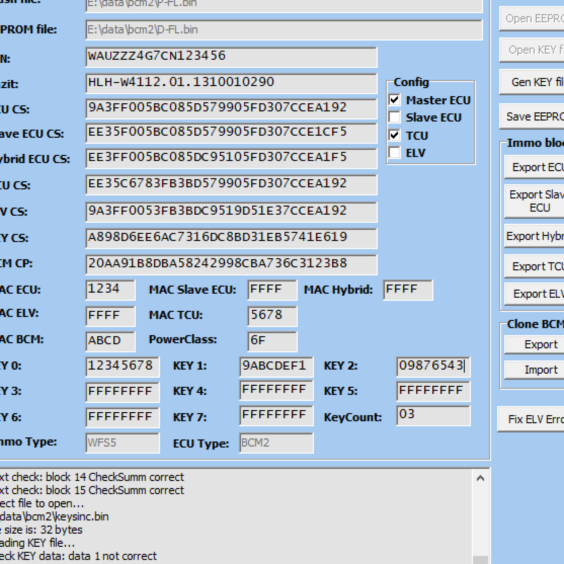Image resolution: width=564 pixels, height=564 pixels.
Task: Click the Save EEPROM button
Action: click(x=532, y=117)
